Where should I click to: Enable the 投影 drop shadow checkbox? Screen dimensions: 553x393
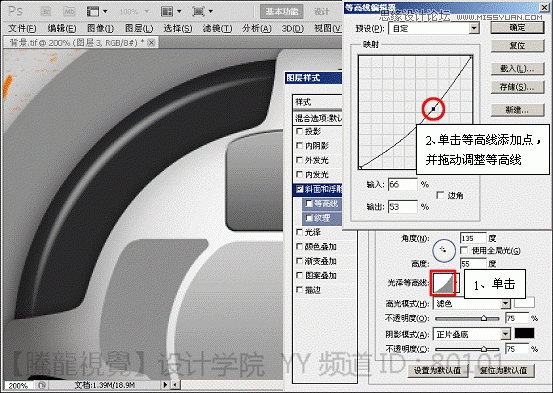coord(299,131)
